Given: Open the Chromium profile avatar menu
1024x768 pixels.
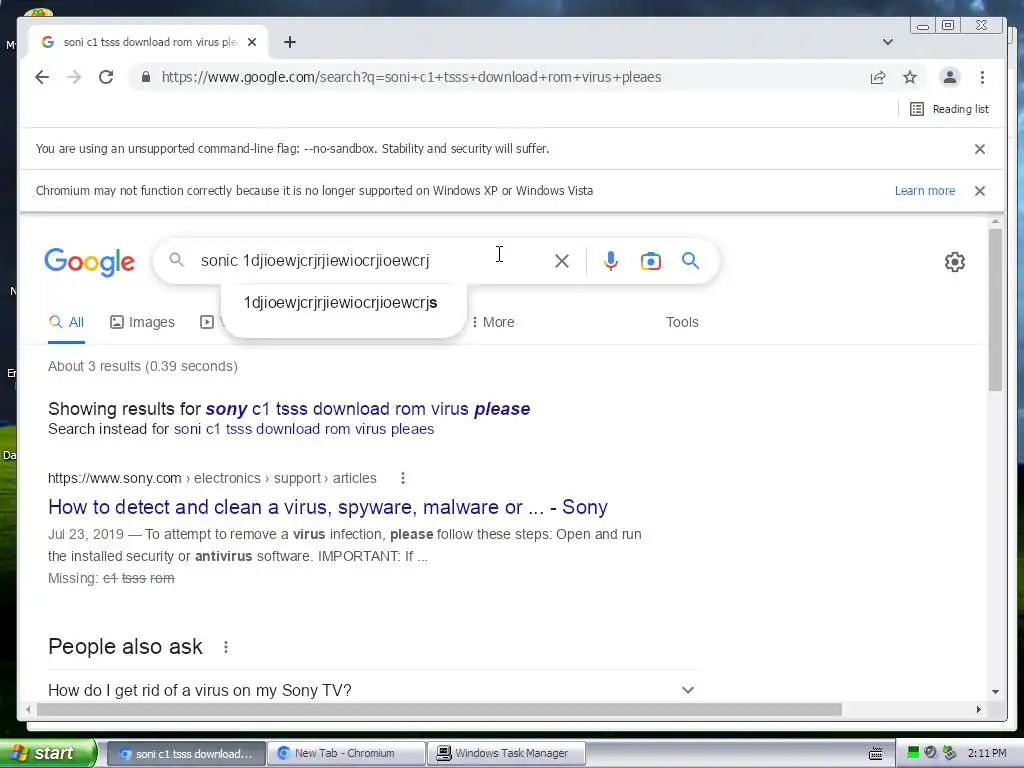Looking at the screenshot, I should (950, 77).
